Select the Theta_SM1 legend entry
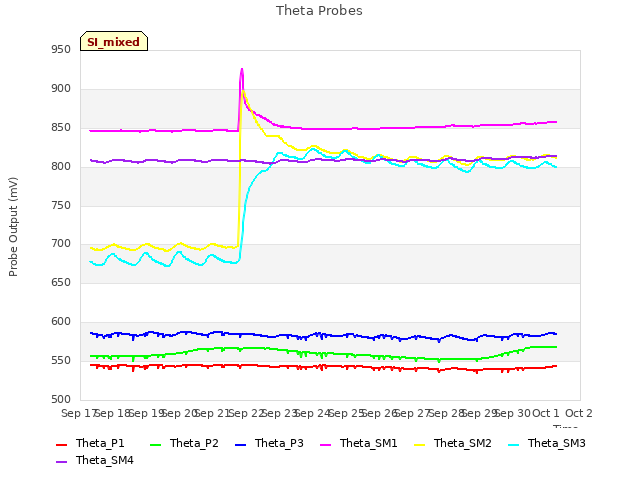Image resolution: width=640 pixels, height=480 pixels. pyautogui.click(x=359, y=443)
